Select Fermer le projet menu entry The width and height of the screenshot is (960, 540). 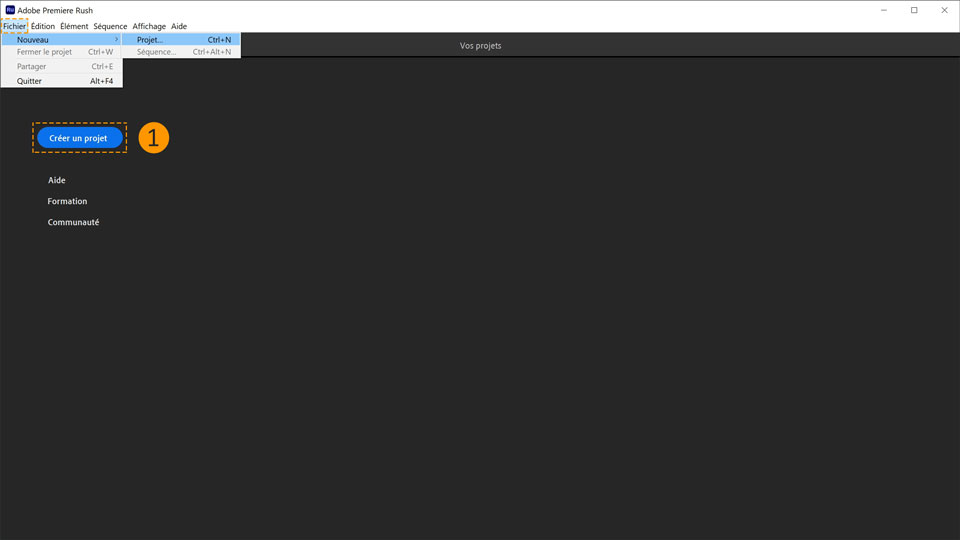(x=61, y=52)
